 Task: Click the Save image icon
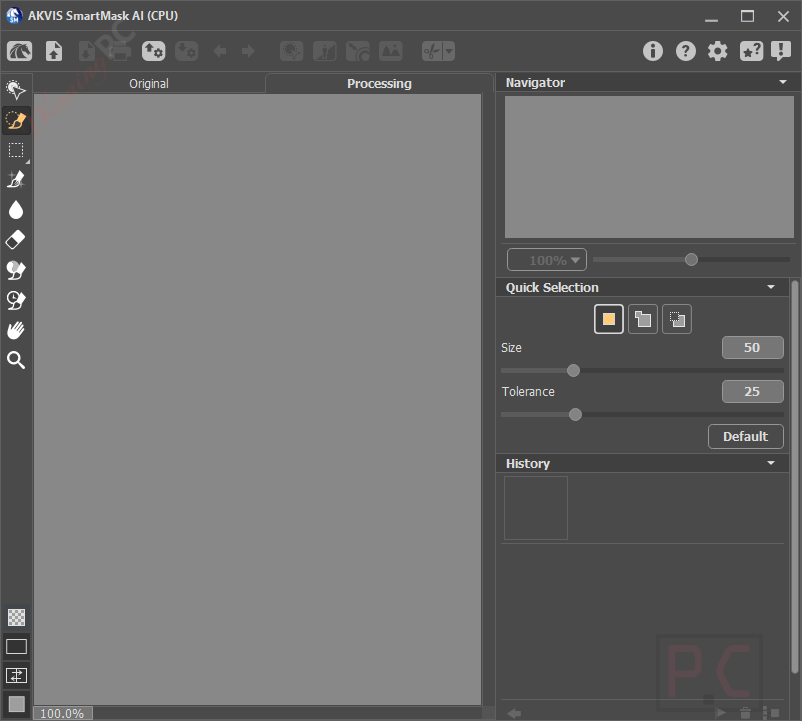click(86, 51)
